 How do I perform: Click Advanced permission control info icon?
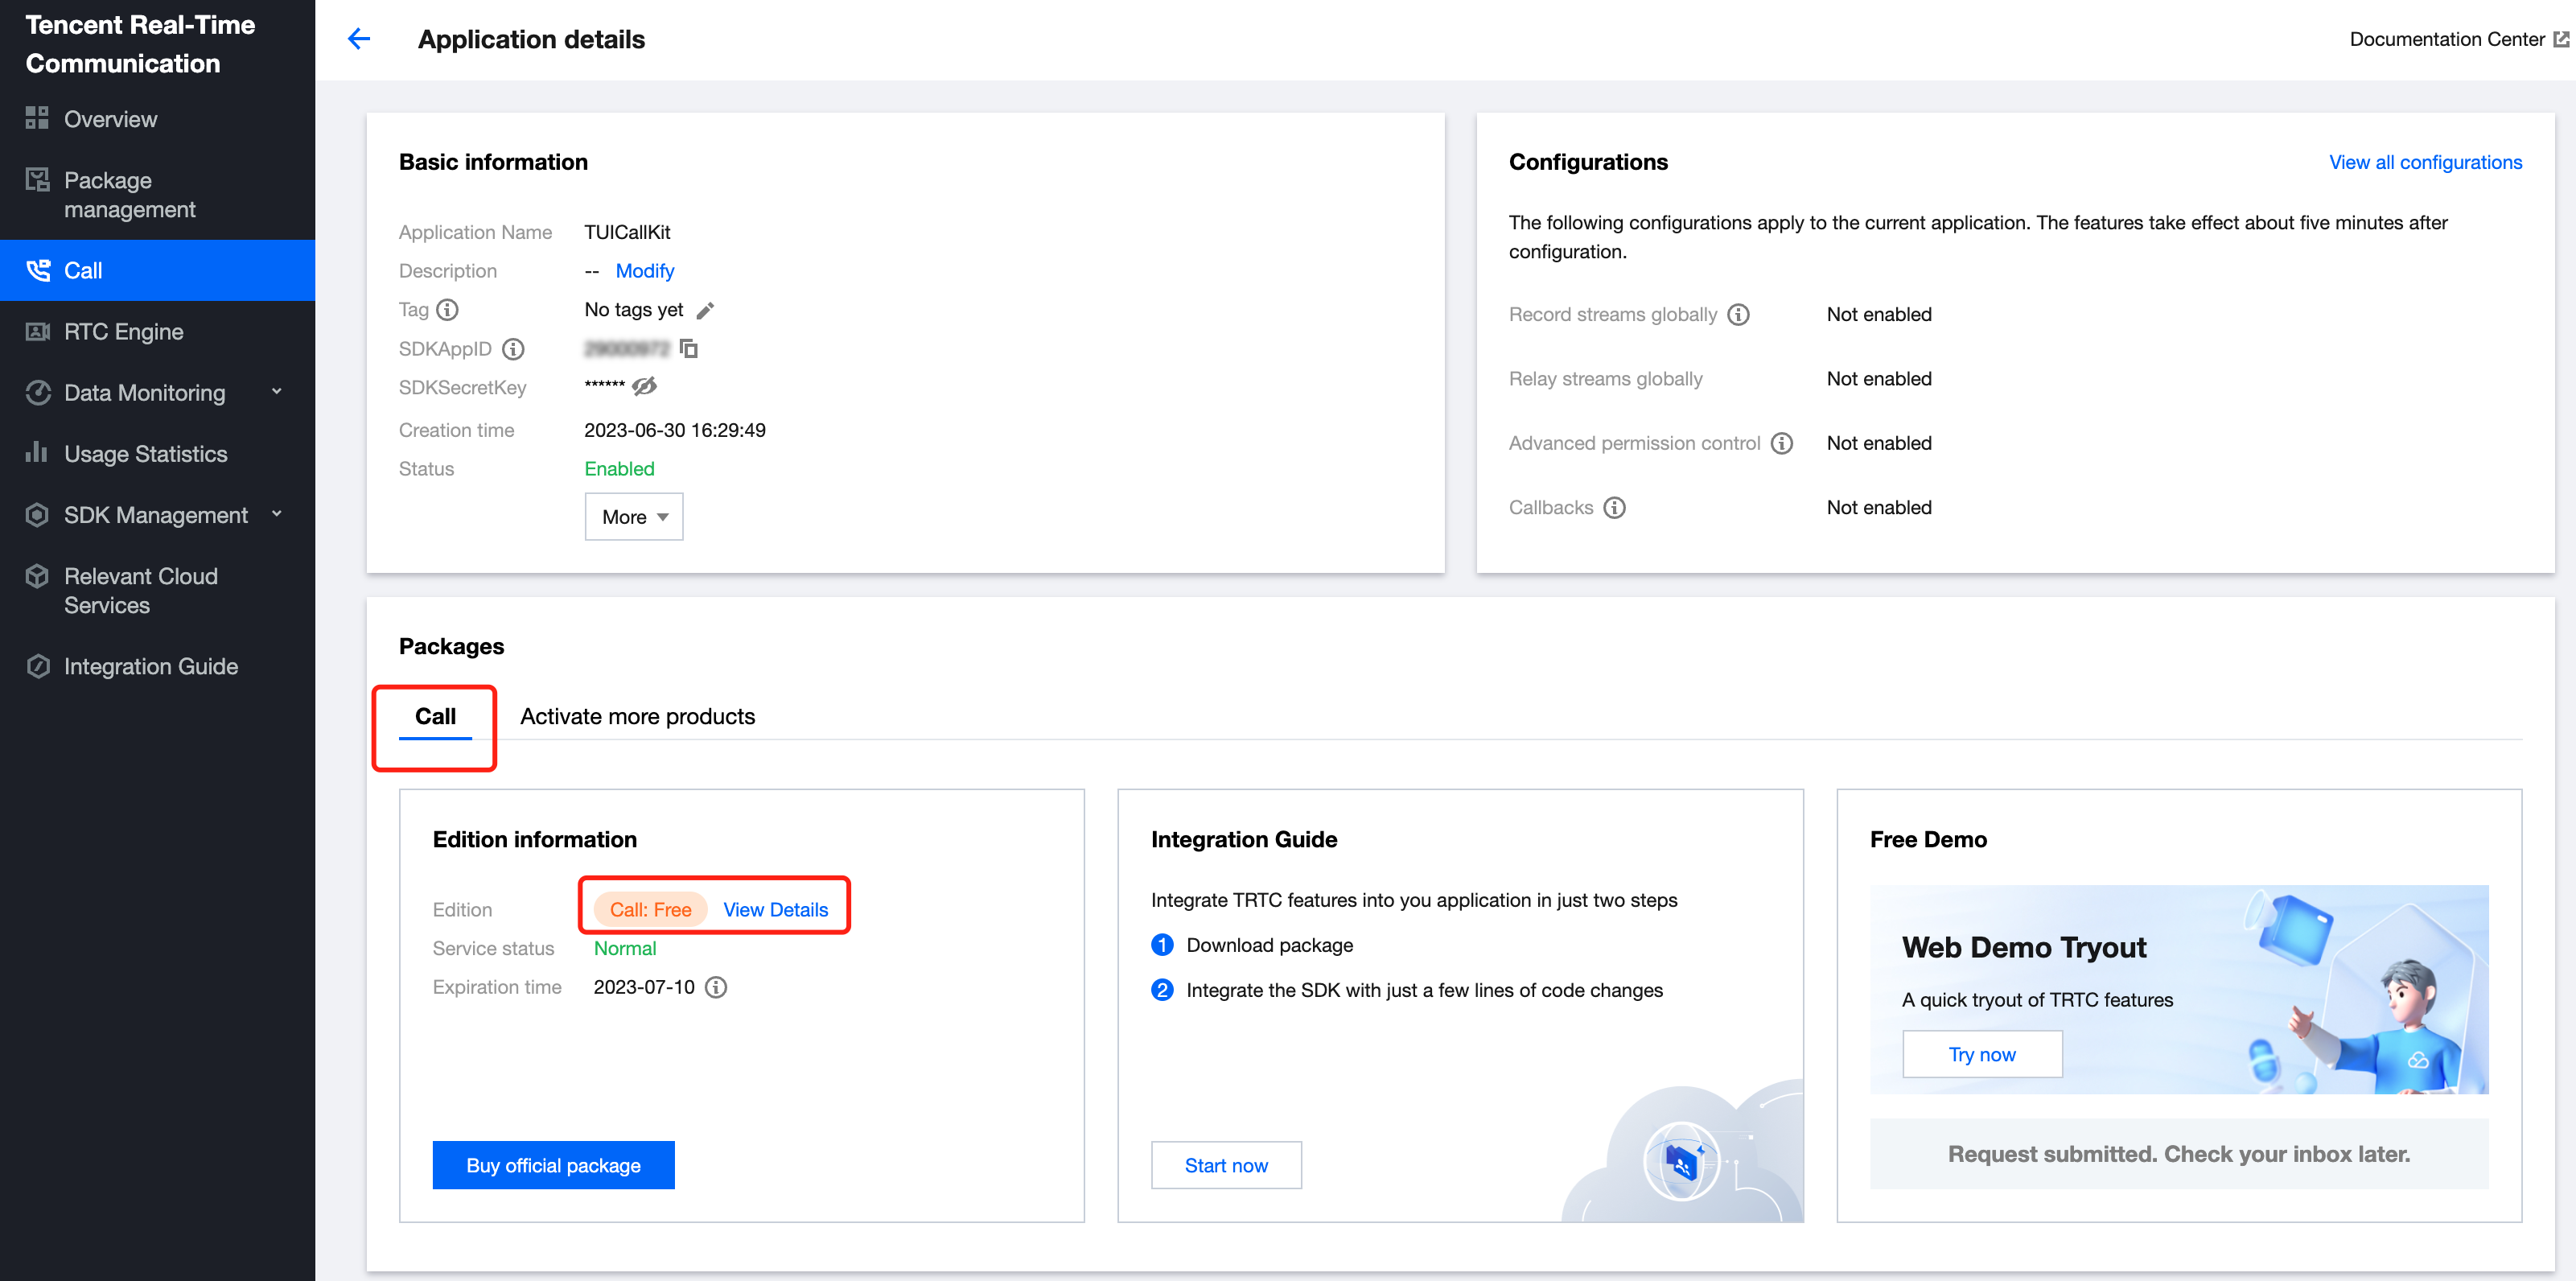[1782, 443]
